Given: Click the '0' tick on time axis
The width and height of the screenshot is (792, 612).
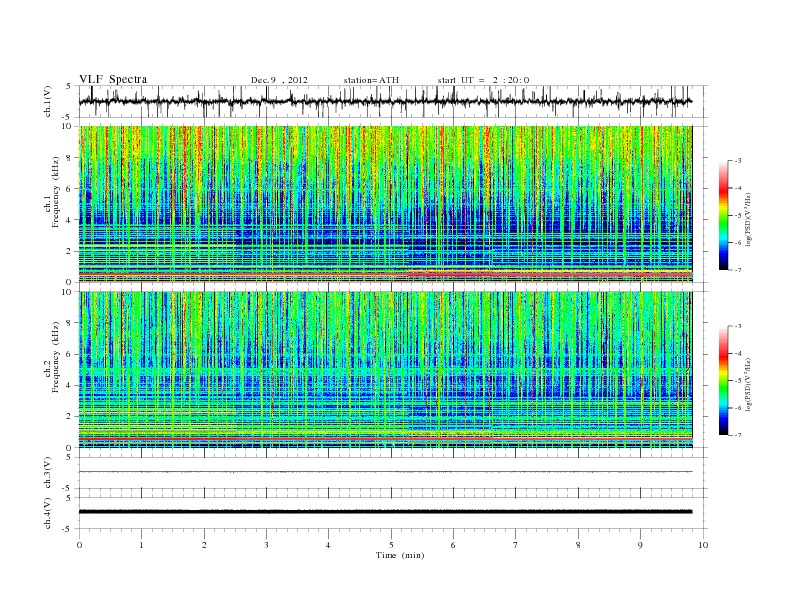Looking at the screenshot, I should [x=79, y=545].
